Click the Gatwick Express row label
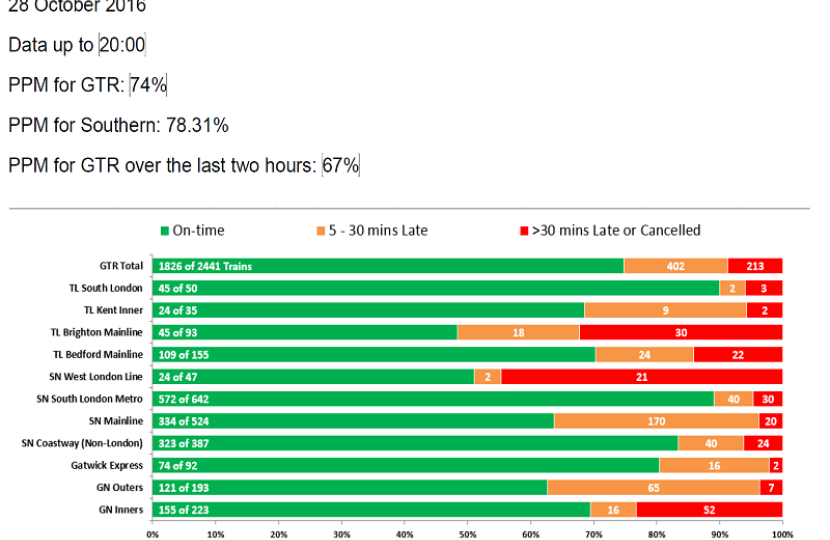The height and width of the screenshot is (540, 830). 115,465
